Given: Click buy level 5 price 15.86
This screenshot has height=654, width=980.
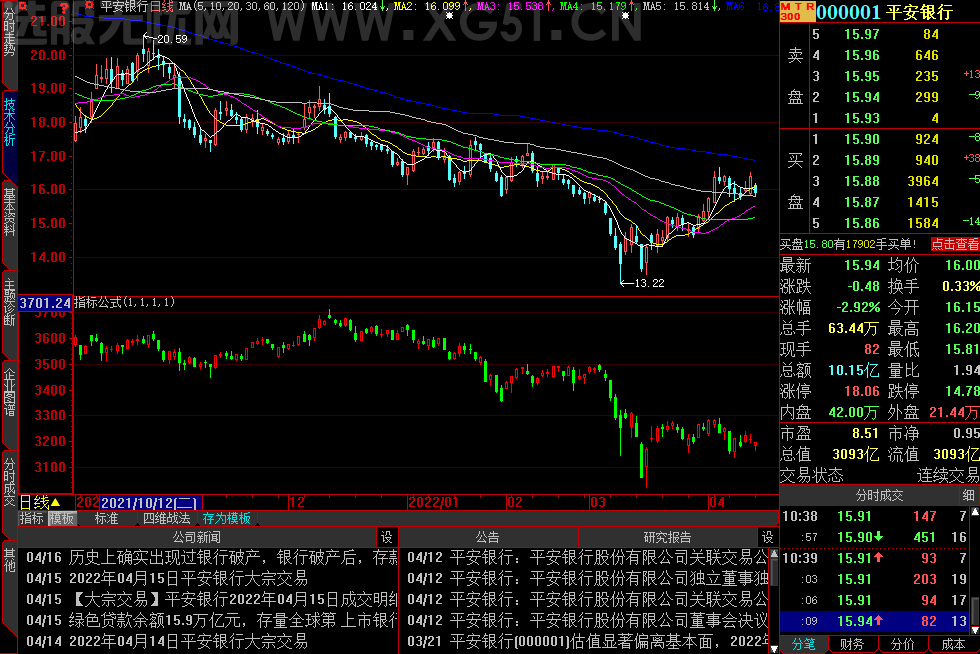Looking at the screenshot, I should (x=861, y=223).
